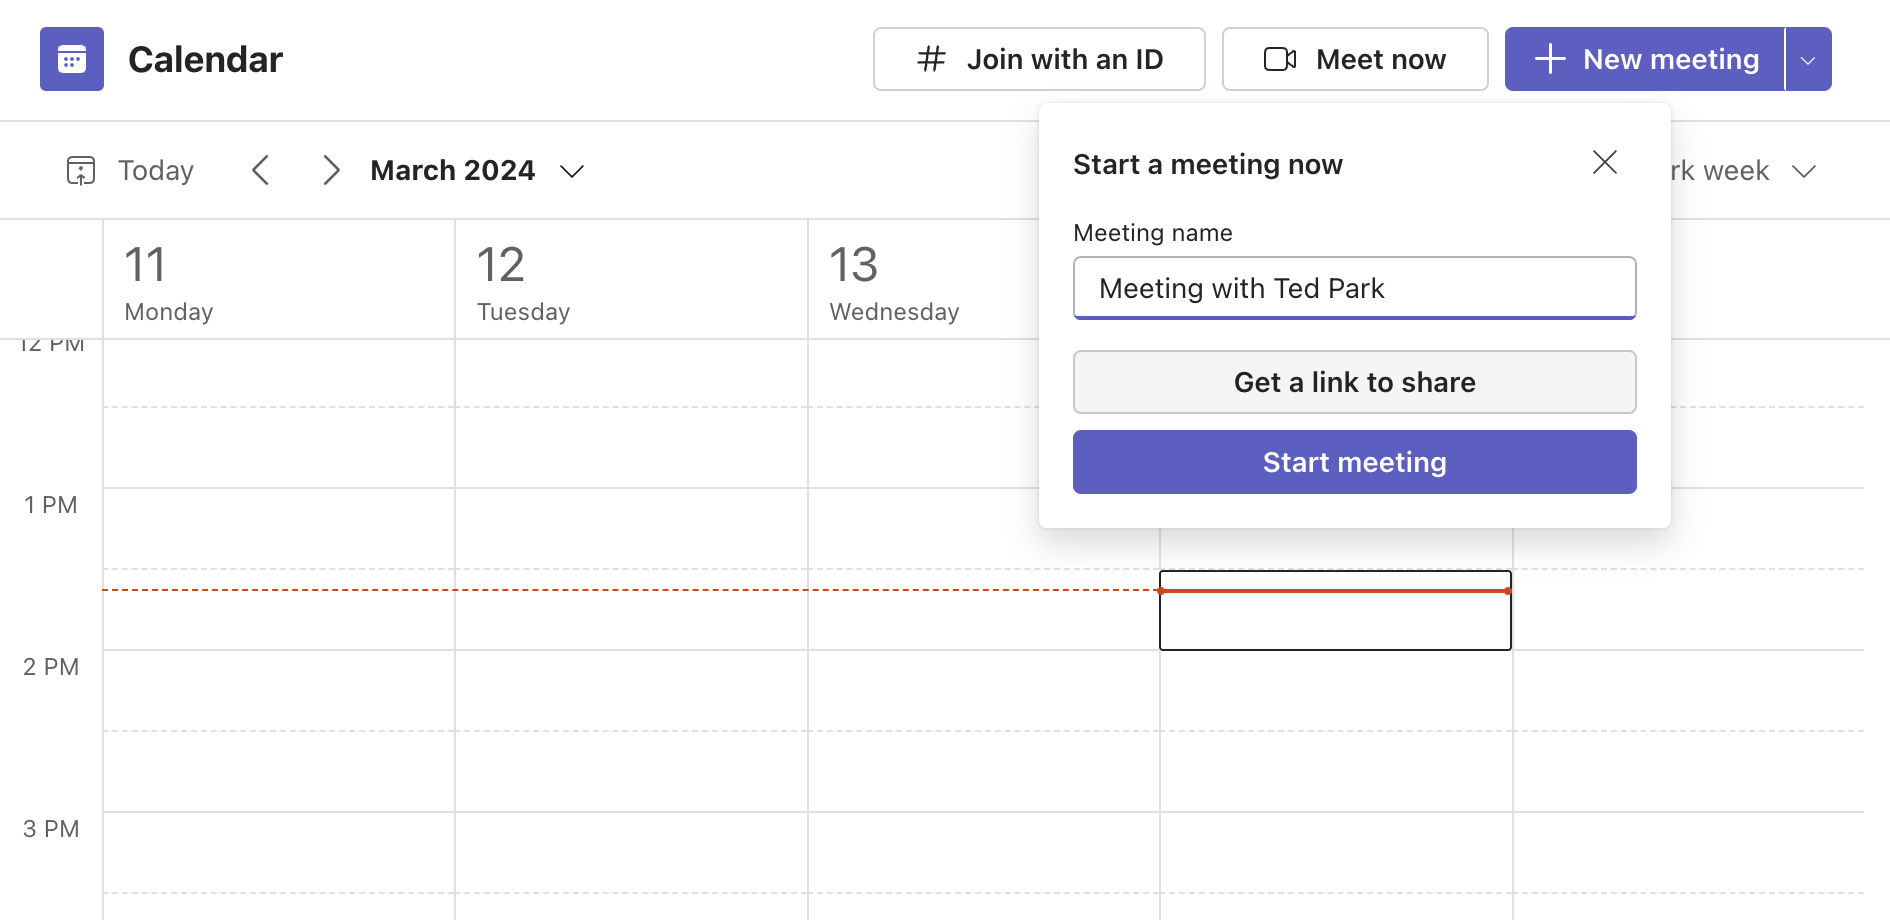Navigate back using the left chevron

tap(261, 170)
